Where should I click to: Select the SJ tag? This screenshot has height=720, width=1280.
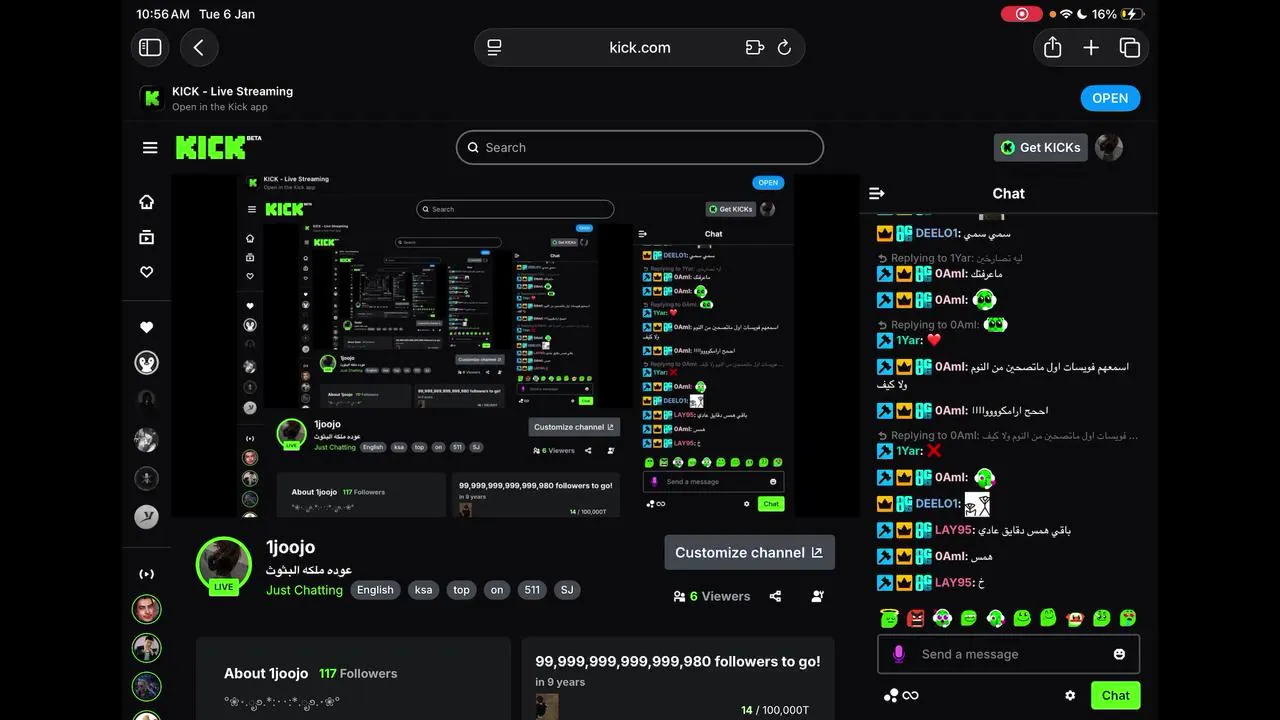567,590
